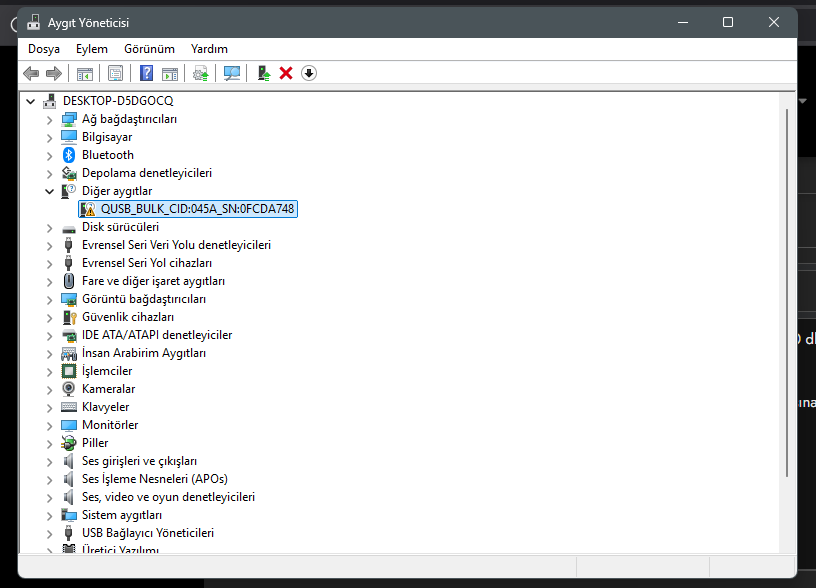Click the Forward arrow toolbar icon

click(54, 73)
